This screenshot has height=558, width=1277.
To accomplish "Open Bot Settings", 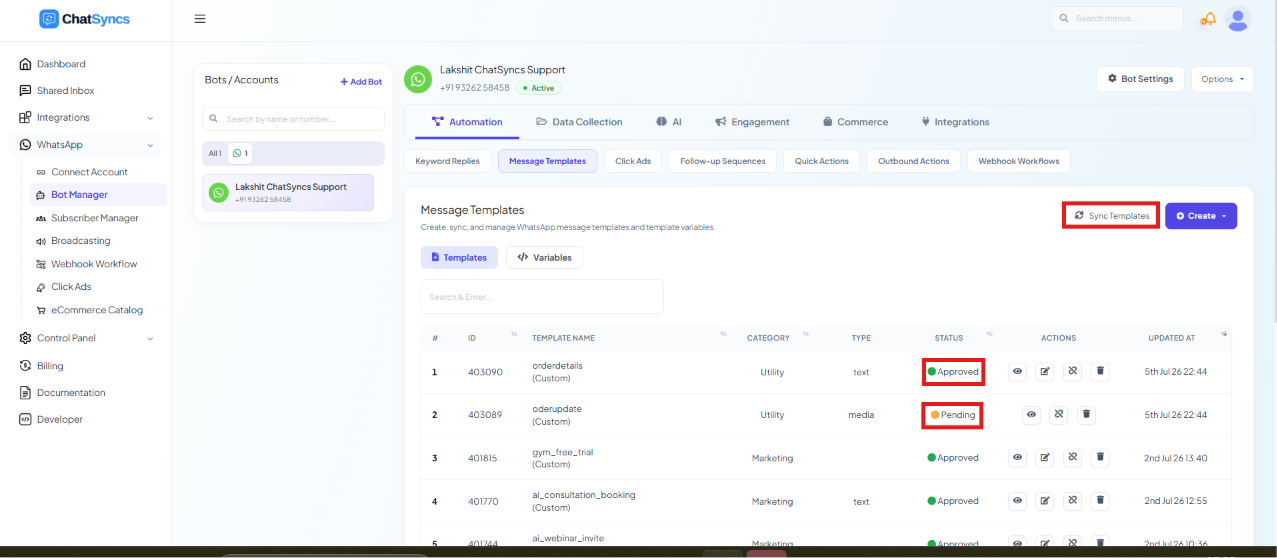I will coord(1141,79).
